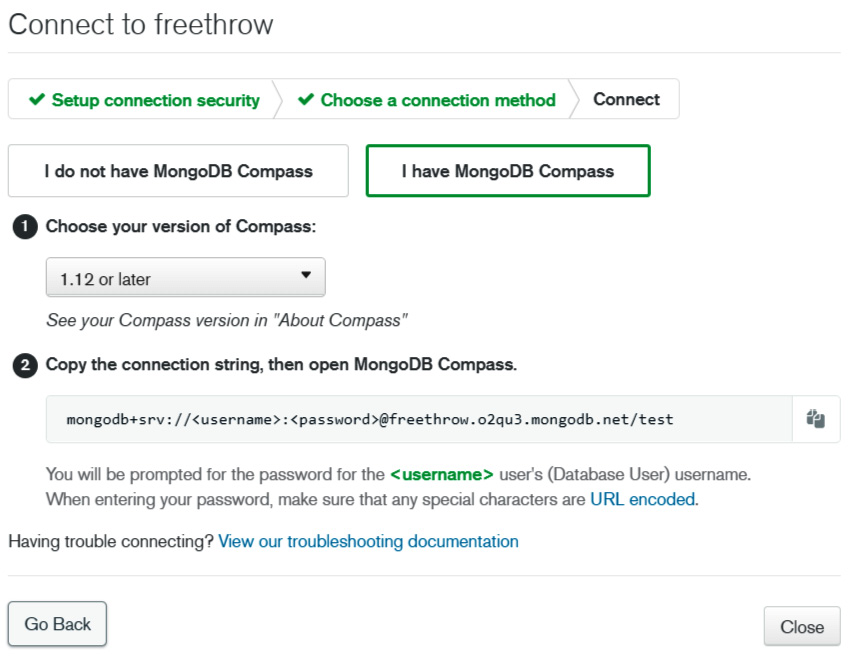Return to Choose a connection method step

[x=438, y=100]
